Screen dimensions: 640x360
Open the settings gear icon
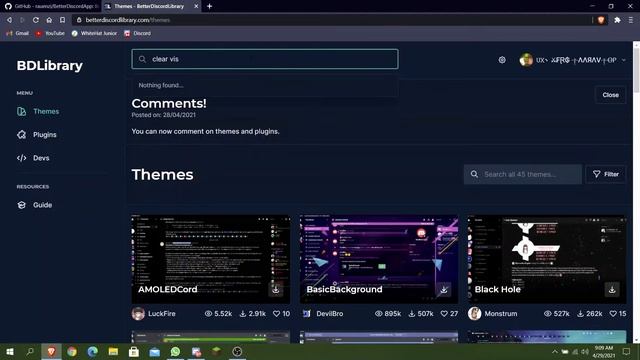pyautogui.click(x=502, y=60)
